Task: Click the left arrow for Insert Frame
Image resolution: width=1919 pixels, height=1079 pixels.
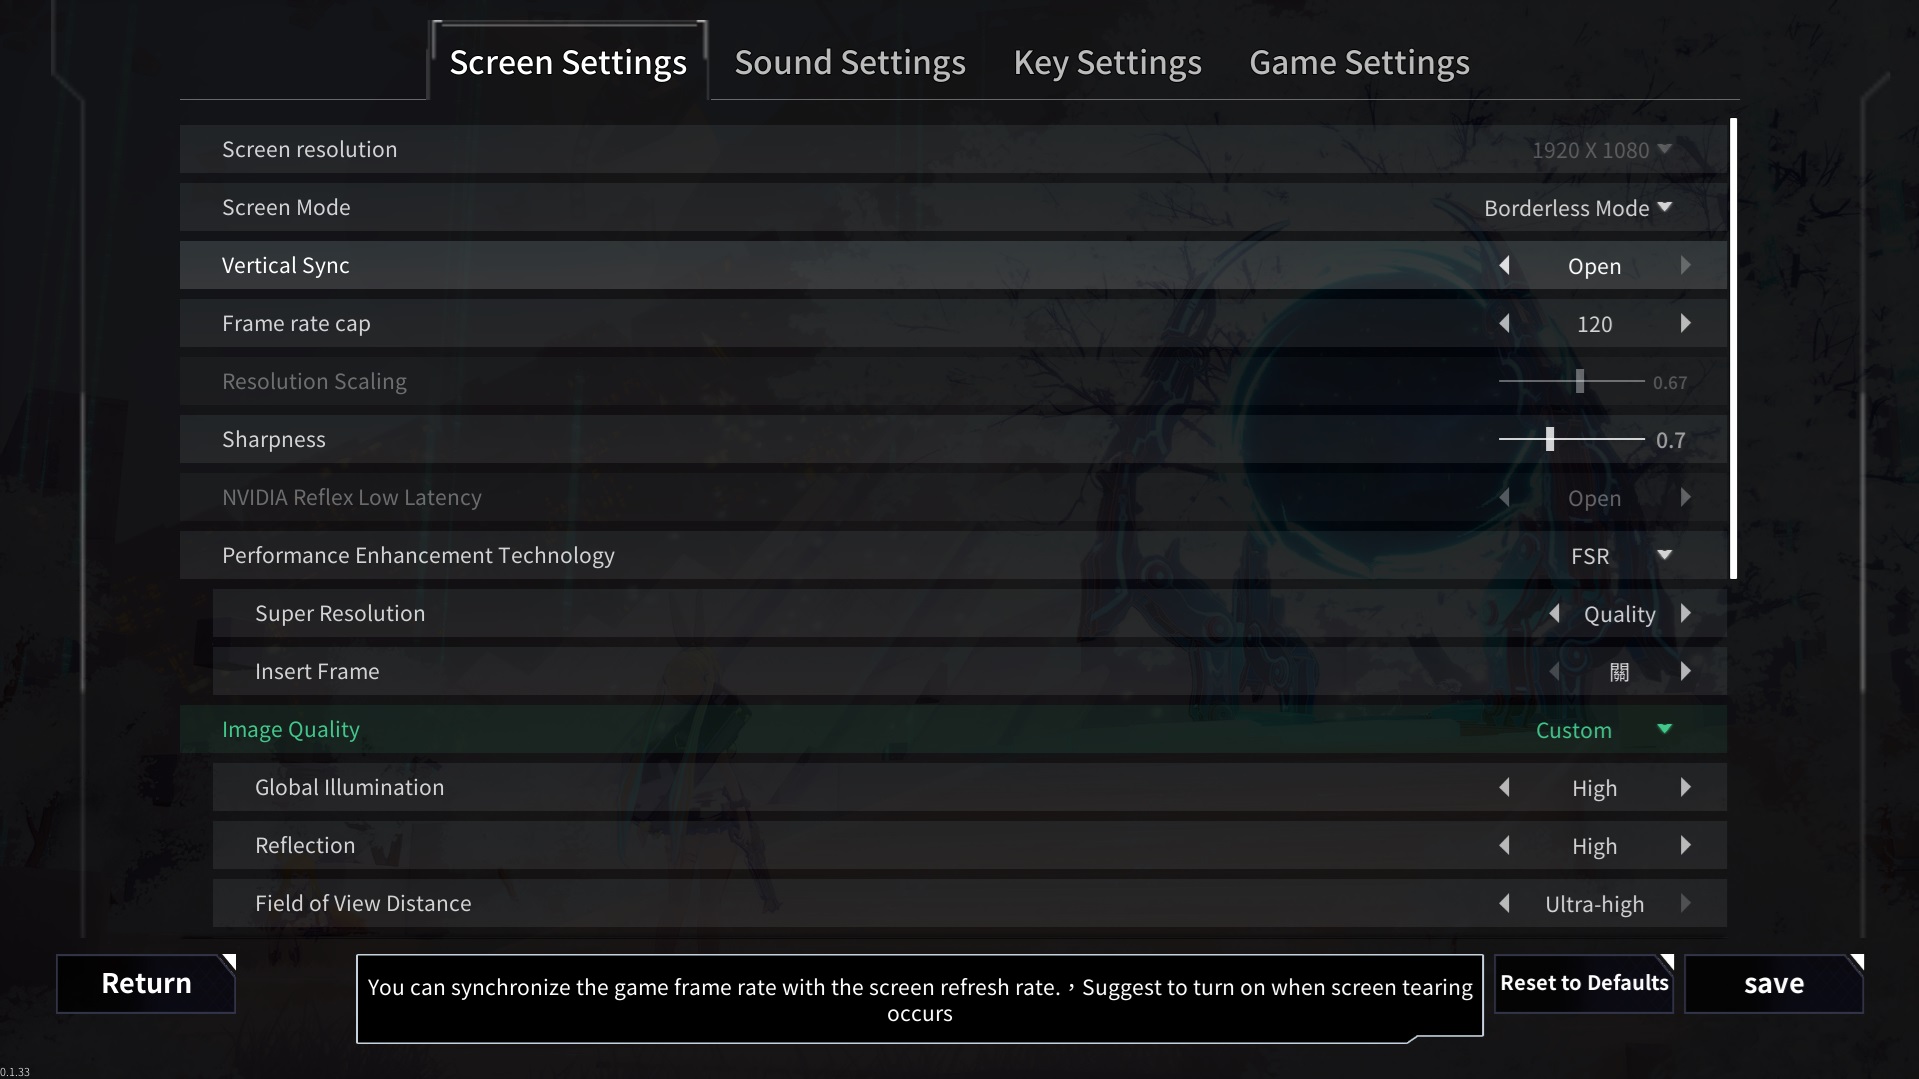Action: coord(1554,672)
